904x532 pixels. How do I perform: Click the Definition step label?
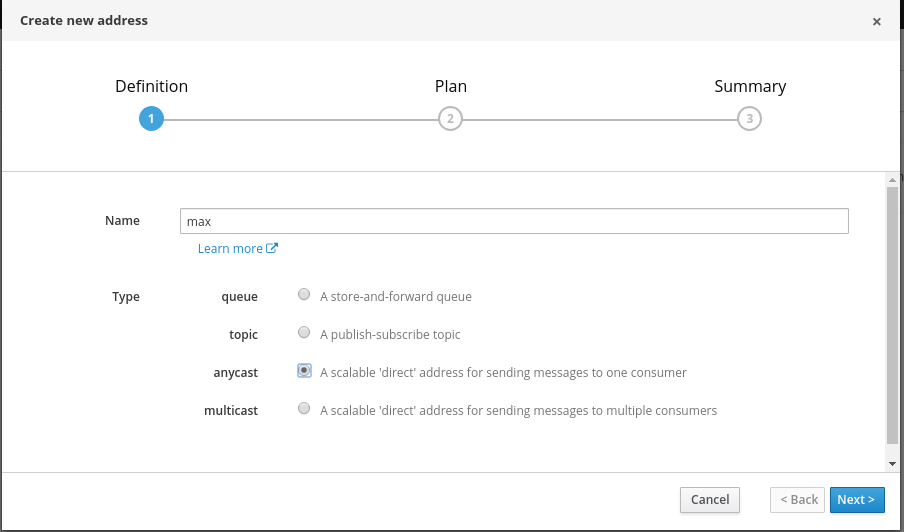[151, 87]
